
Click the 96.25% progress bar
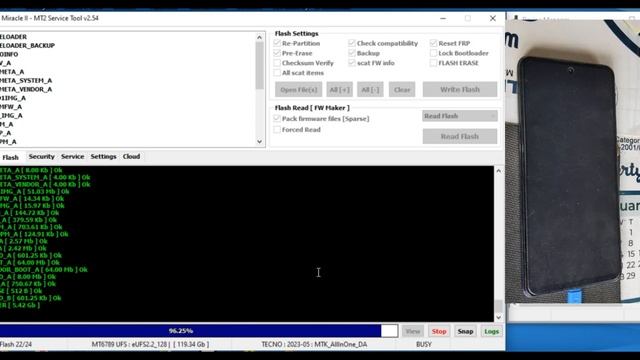(x=199, y=331)
